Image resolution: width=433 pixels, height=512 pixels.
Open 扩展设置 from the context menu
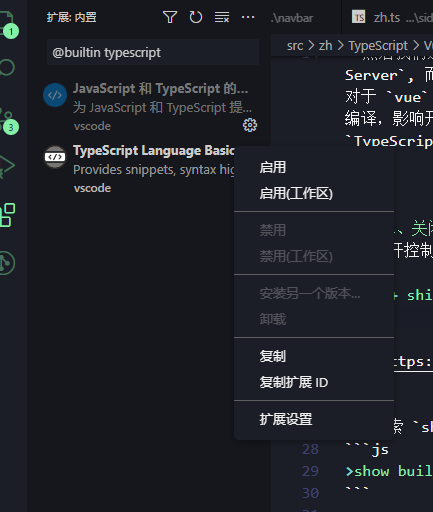314,419
